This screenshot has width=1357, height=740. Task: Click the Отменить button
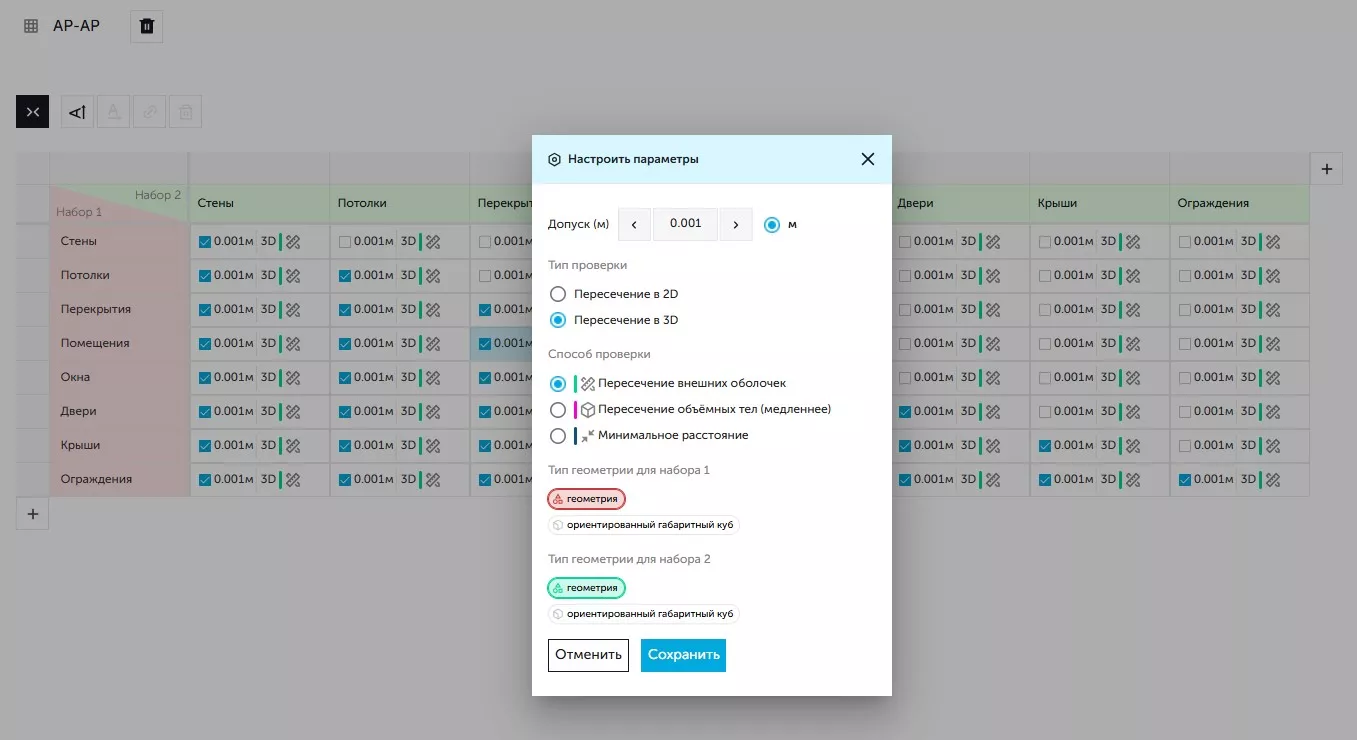[x=588, y=655]
